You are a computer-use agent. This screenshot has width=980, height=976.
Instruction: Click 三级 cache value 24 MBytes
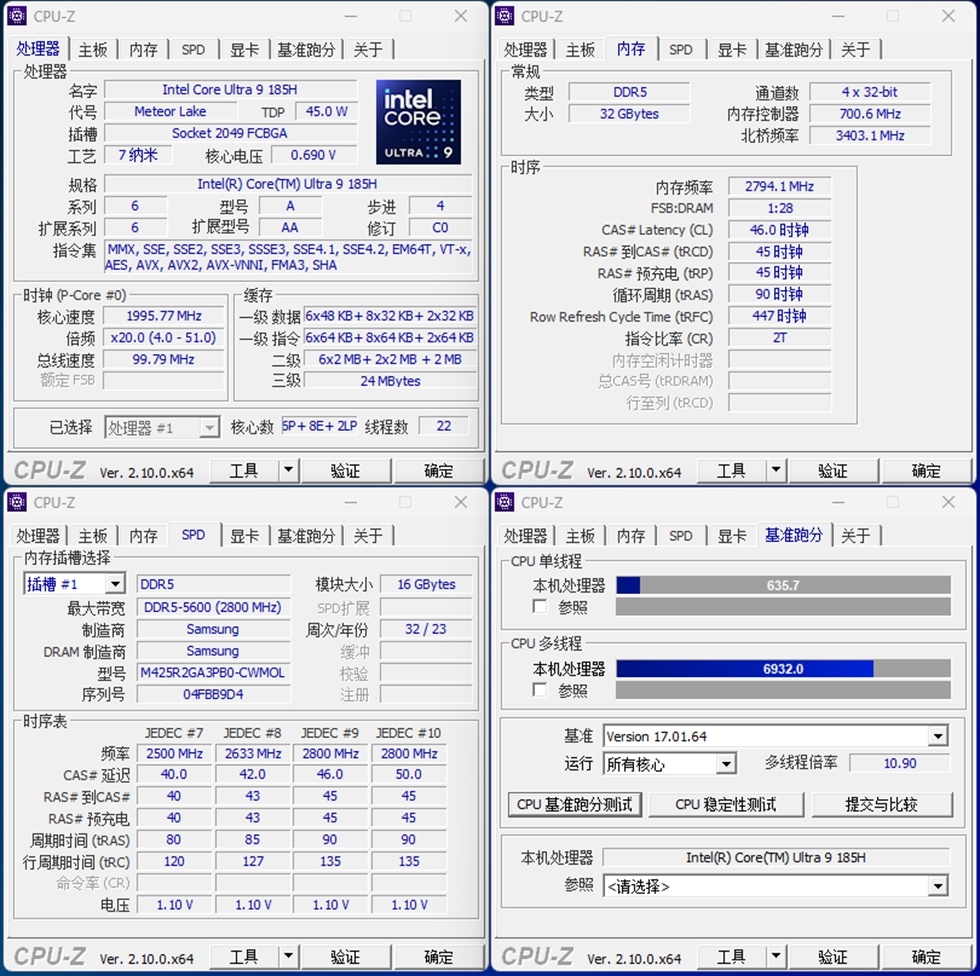pos(390,381)
